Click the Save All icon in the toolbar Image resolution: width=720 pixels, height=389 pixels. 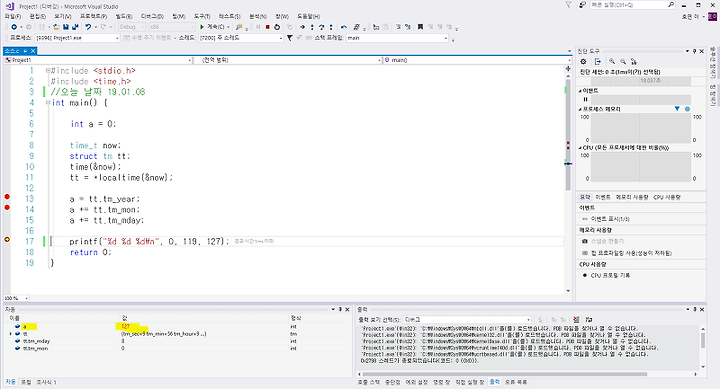pos(75,27)
